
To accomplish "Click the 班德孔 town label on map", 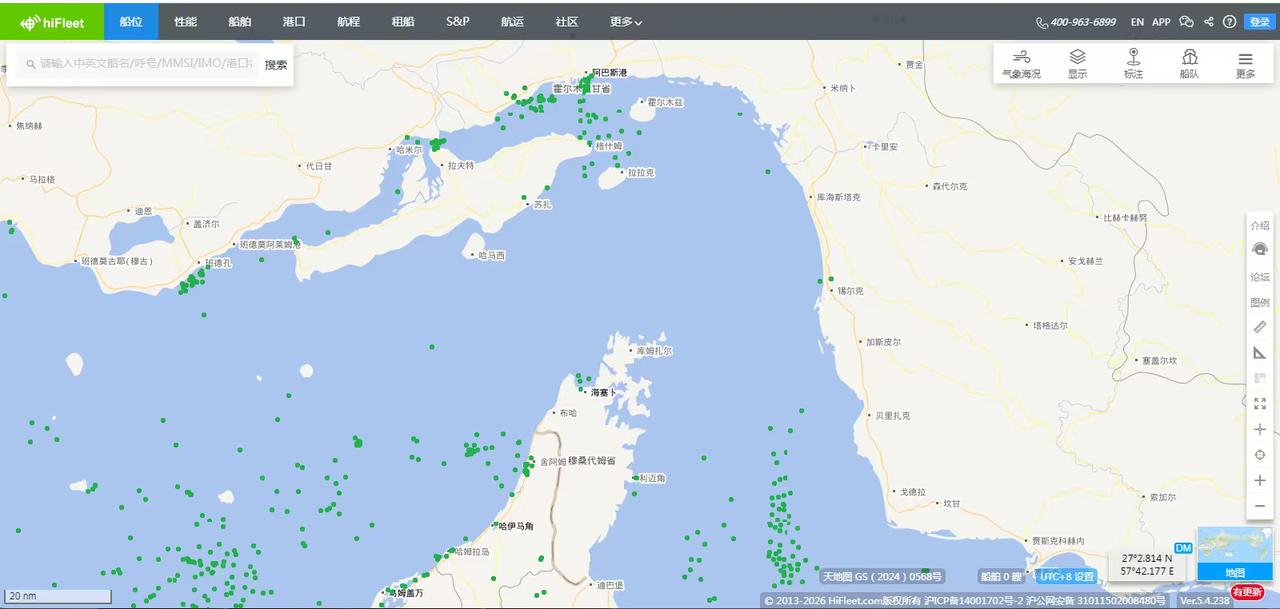I will tap(218, 263).
